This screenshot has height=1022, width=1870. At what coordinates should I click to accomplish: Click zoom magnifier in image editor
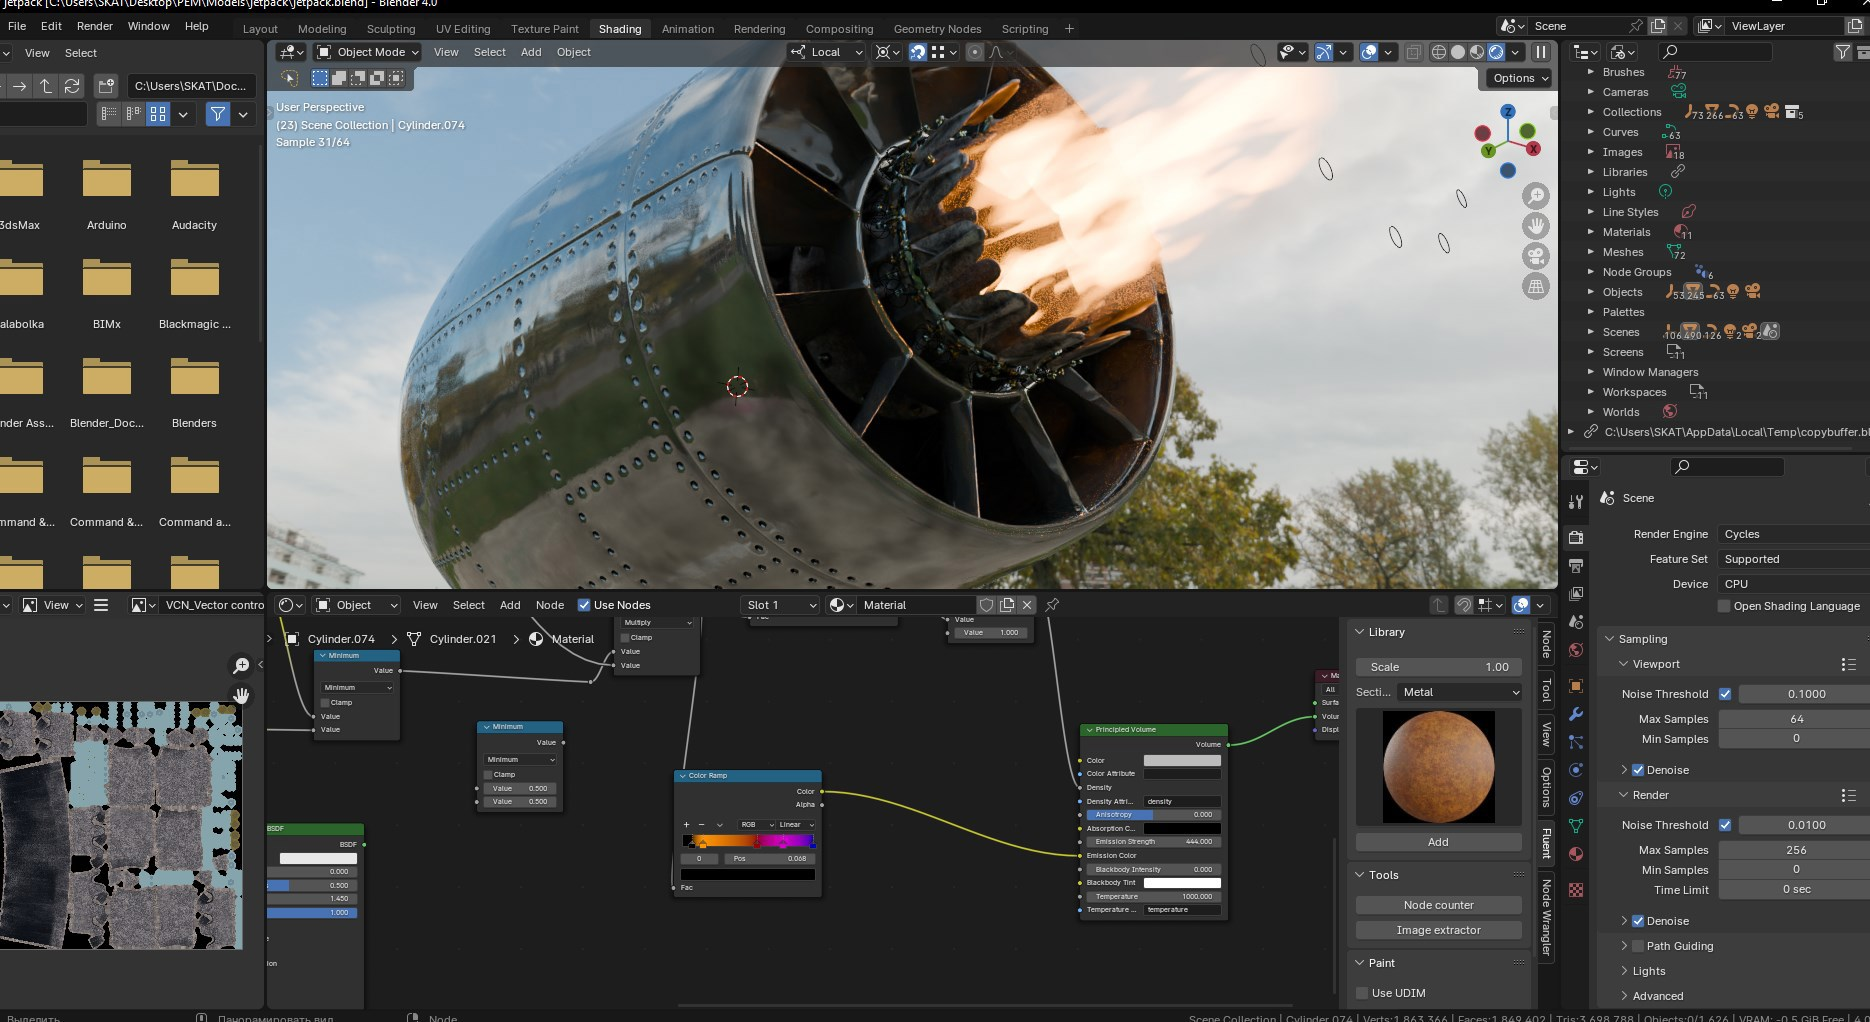[x=241, y=665]
